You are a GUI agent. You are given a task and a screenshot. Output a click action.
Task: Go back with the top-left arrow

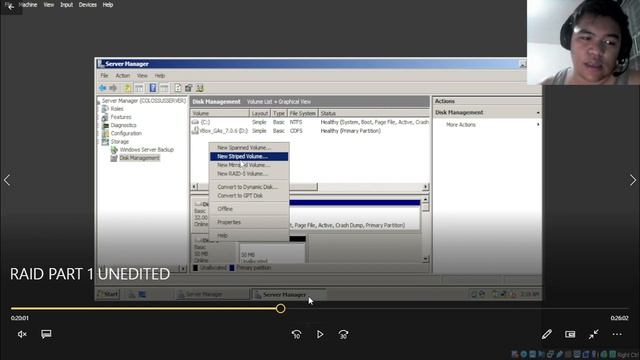coord(11,7)
